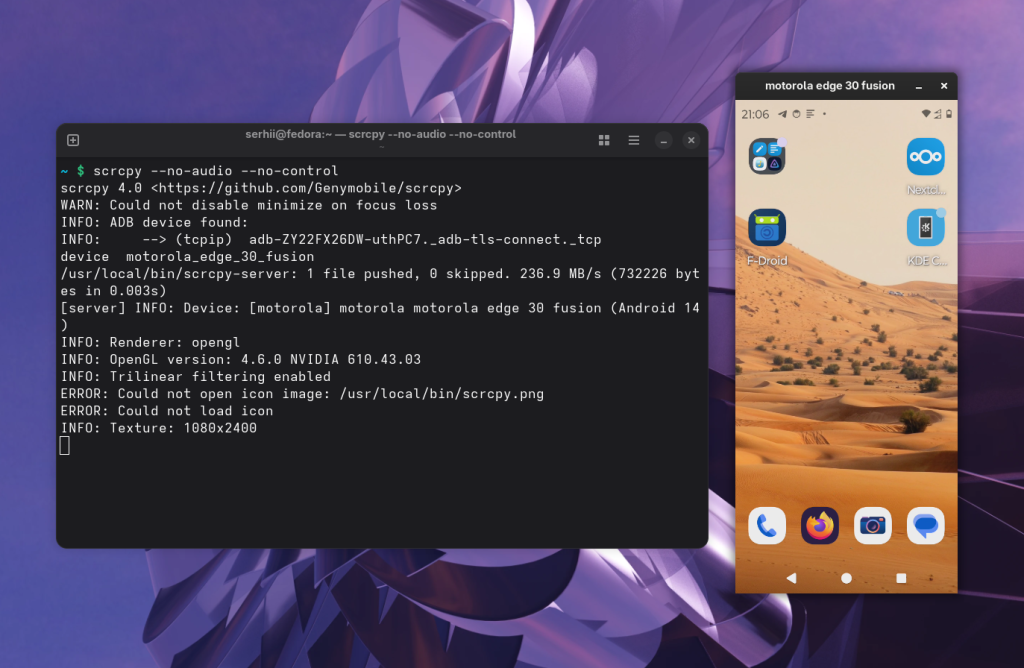
Task: Click the 'device motorola_edge_30_fusion' line
Action: [x=187, y=257]
